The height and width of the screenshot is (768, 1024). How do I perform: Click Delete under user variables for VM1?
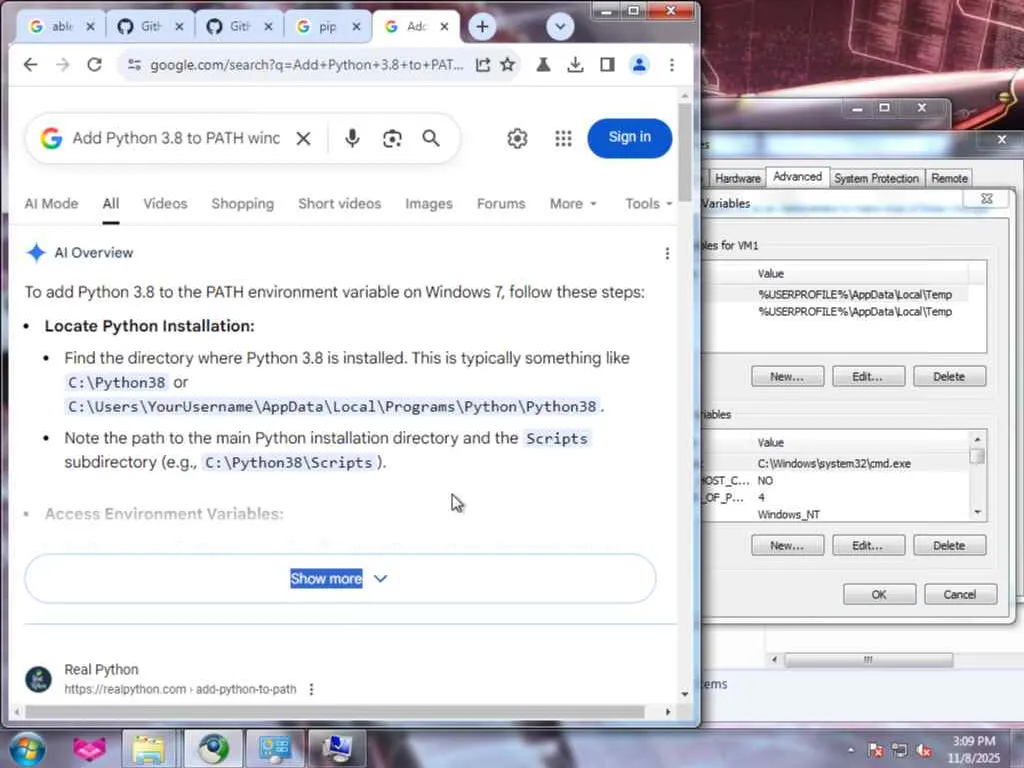tap(949, 377)
